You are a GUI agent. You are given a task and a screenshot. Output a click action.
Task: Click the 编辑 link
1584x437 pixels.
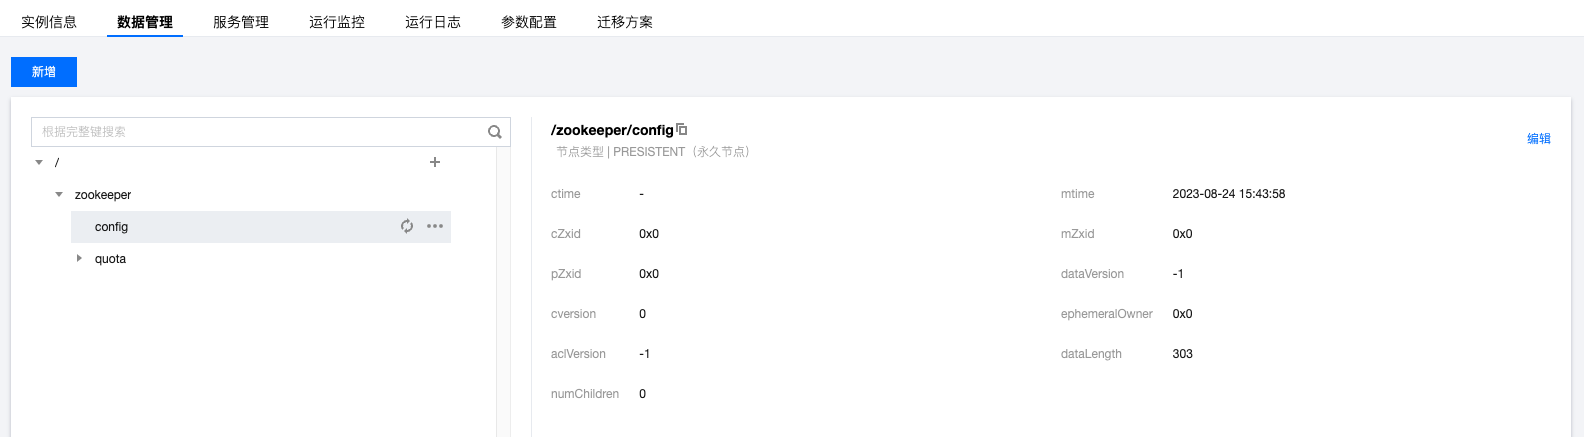point(1539,139)
